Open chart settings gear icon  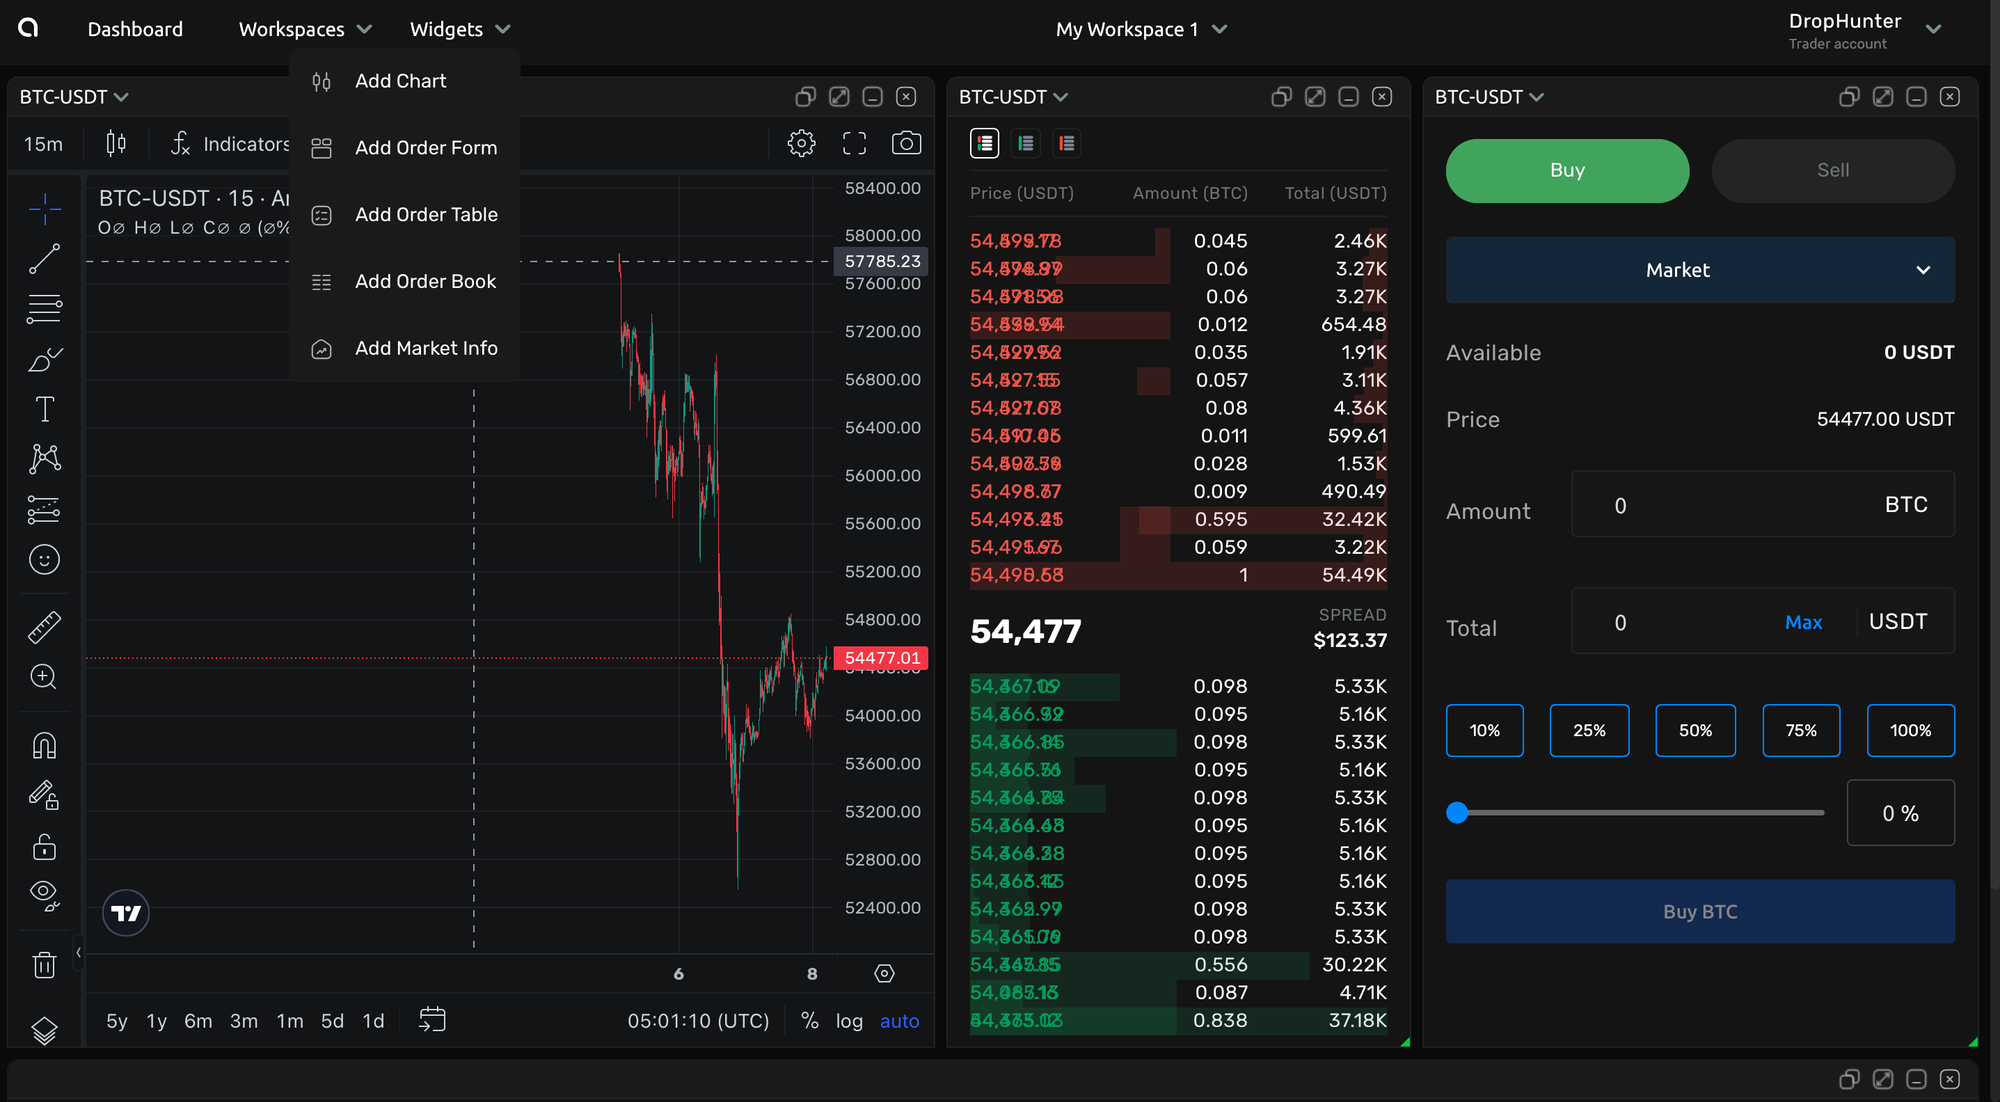click(801, 143)
